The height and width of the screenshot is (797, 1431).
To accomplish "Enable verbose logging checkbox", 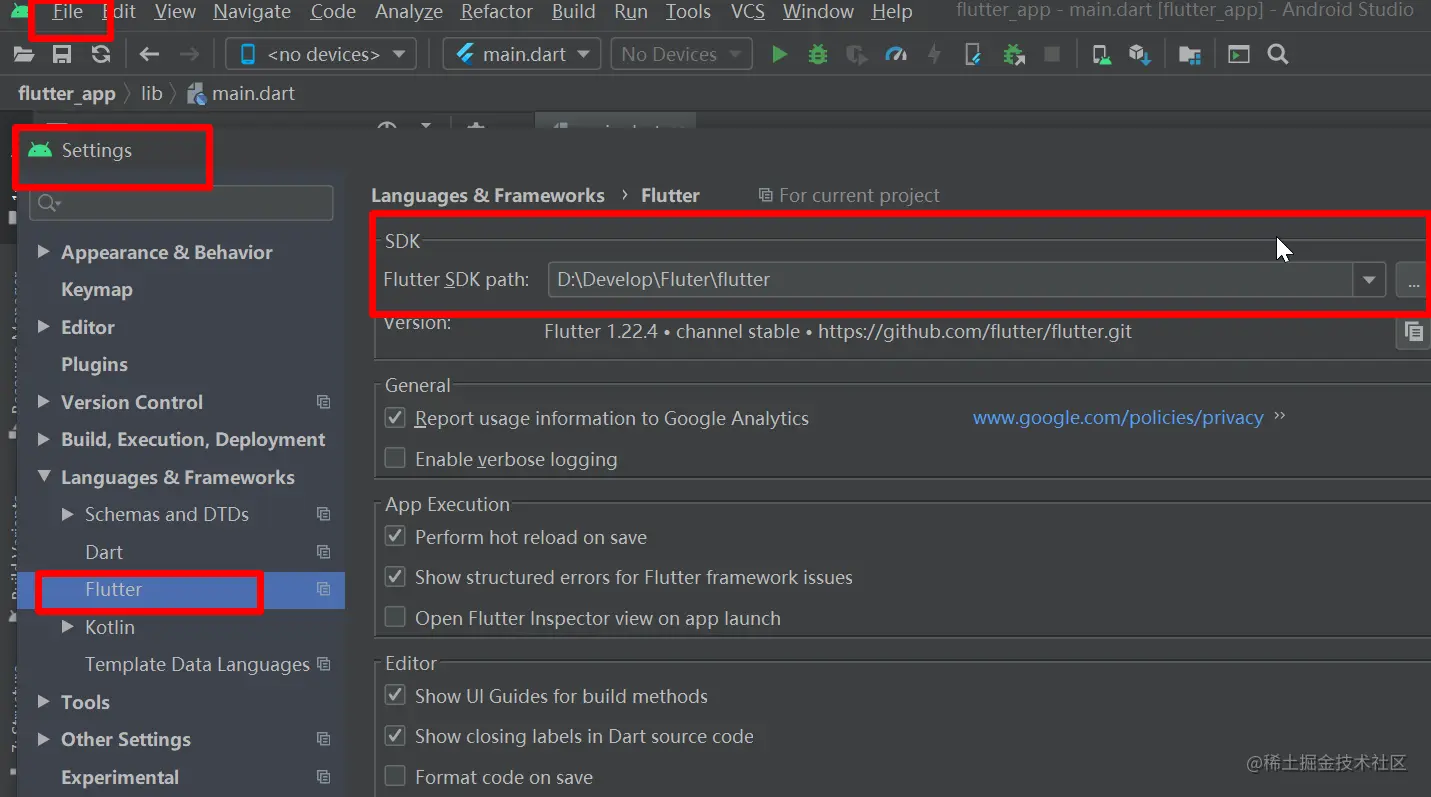I will (396, 459).
